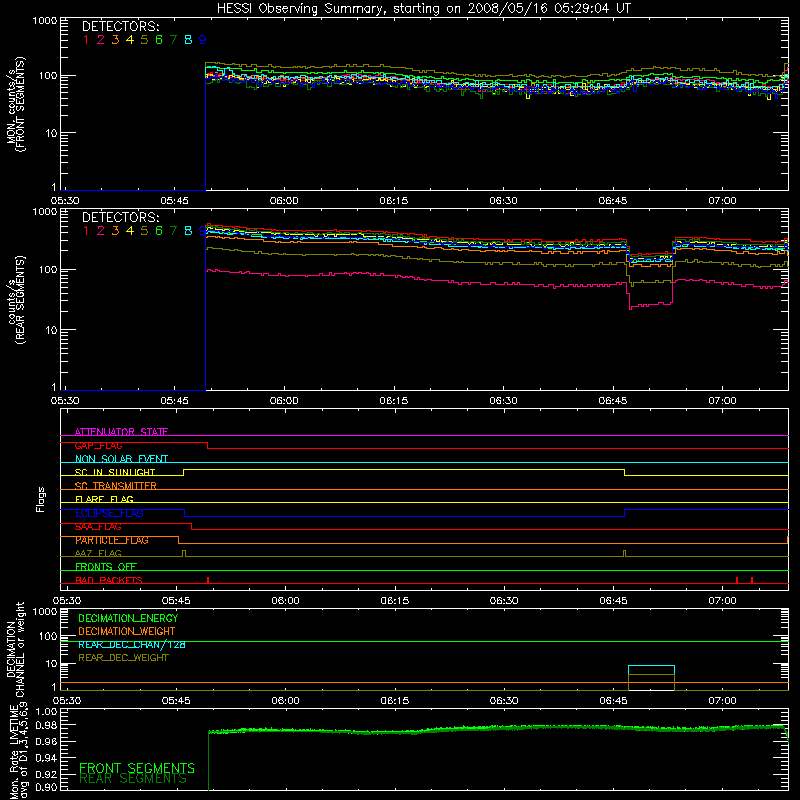This screenshot has height=800, width=800.
Task: Click cyan detector 8 in the rear segments legend
Action: tap(188, 231)
